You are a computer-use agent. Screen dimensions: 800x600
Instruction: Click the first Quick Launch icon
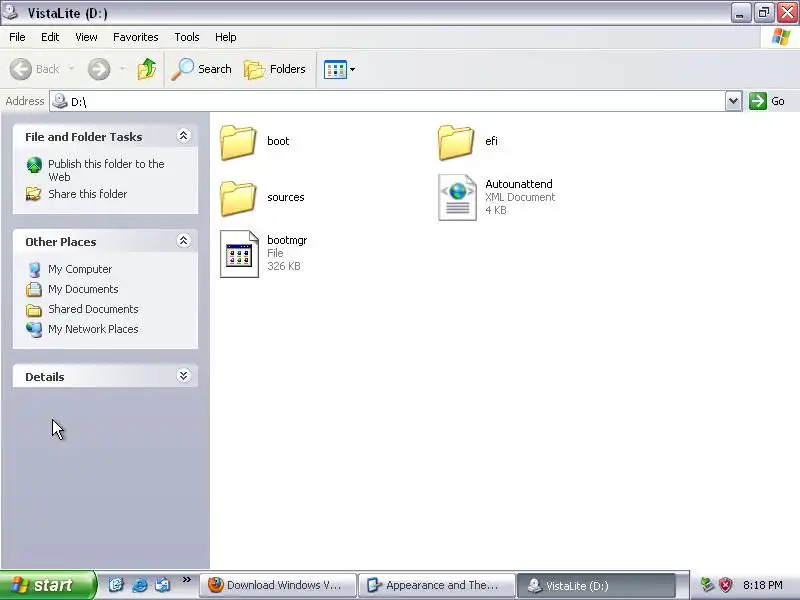pos(116,585)
